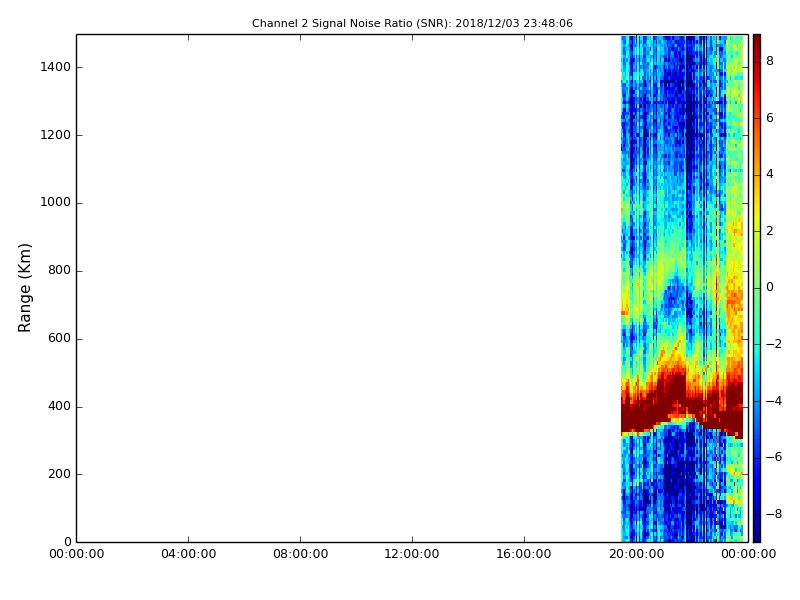Click the 1400 range tick label
Image resolution: width=800 pixels, height=600 pixels.
[x=55, y=67]
